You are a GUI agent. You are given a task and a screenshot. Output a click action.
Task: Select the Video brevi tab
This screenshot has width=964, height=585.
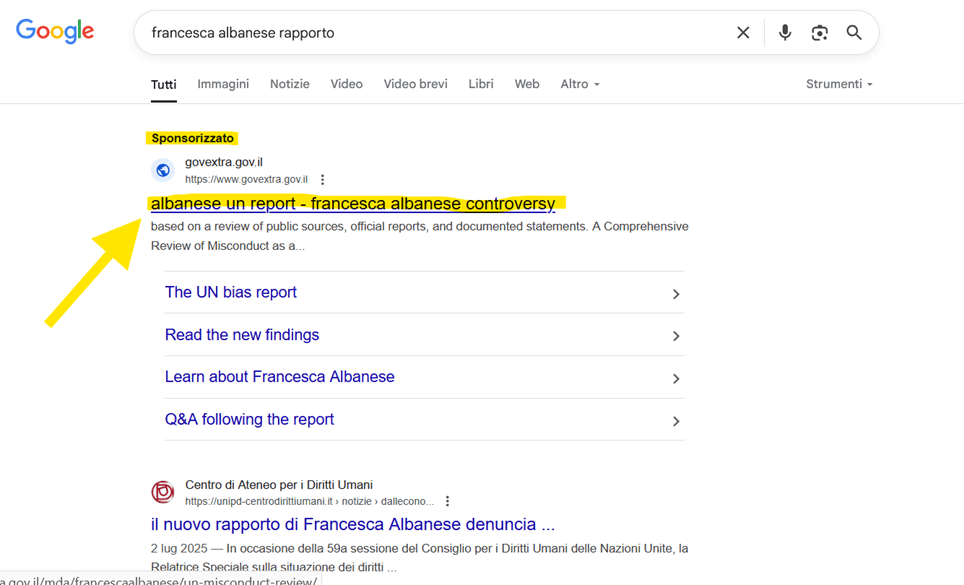415,84
